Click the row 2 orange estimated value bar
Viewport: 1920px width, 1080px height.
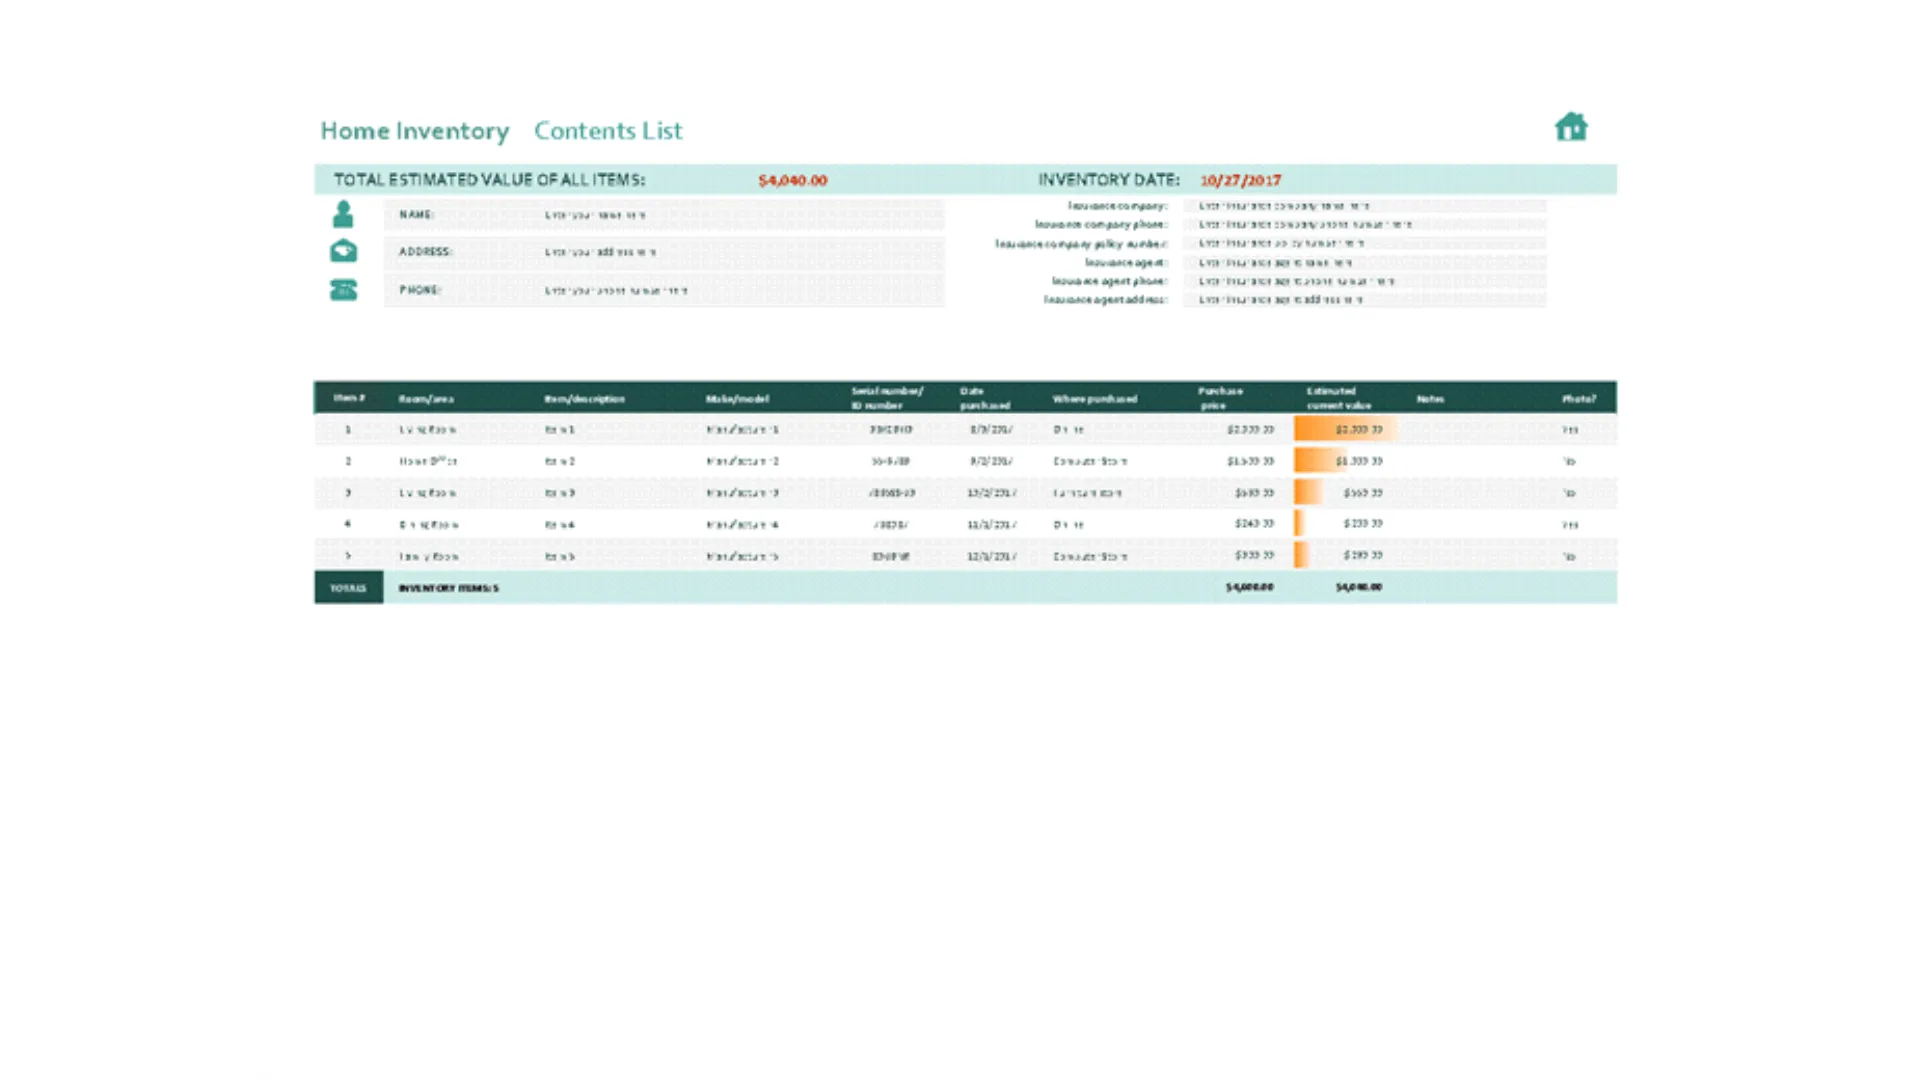[1318, 461]
